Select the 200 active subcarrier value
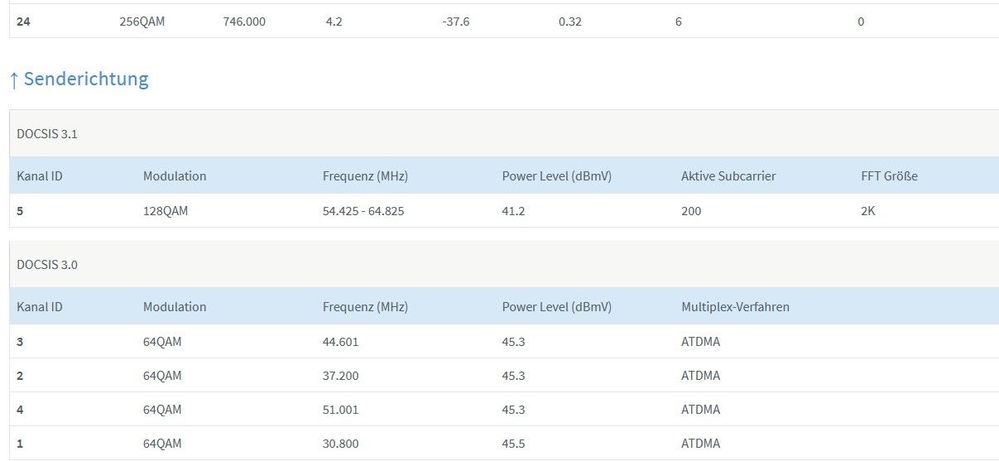Viewport: 999px width, 461px height. coord(691,211)
